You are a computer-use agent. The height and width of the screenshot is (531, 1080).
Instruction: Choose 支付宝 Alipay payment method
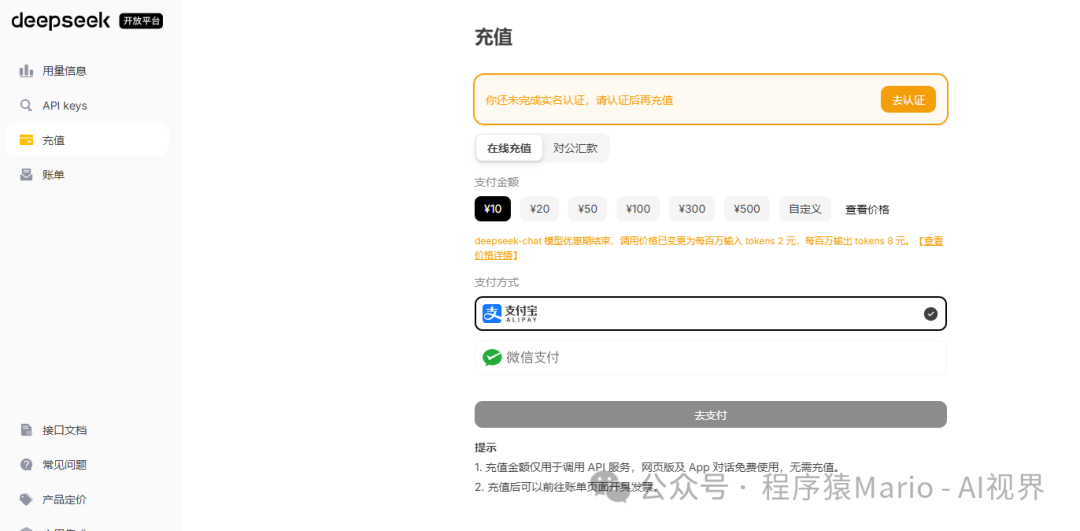(x=710, y=314)
